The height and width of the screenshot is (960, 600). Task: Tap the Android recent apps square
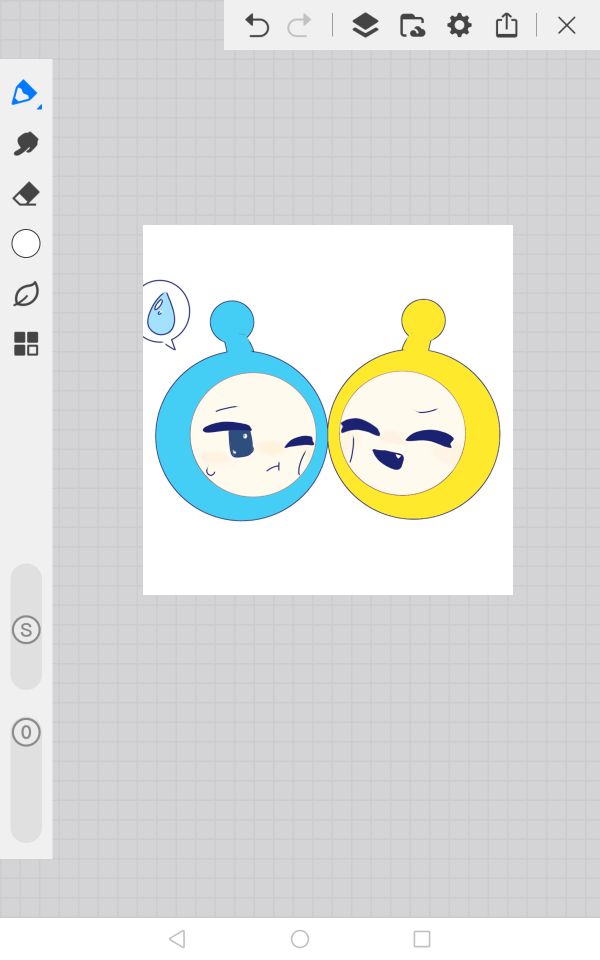[422, 939]
